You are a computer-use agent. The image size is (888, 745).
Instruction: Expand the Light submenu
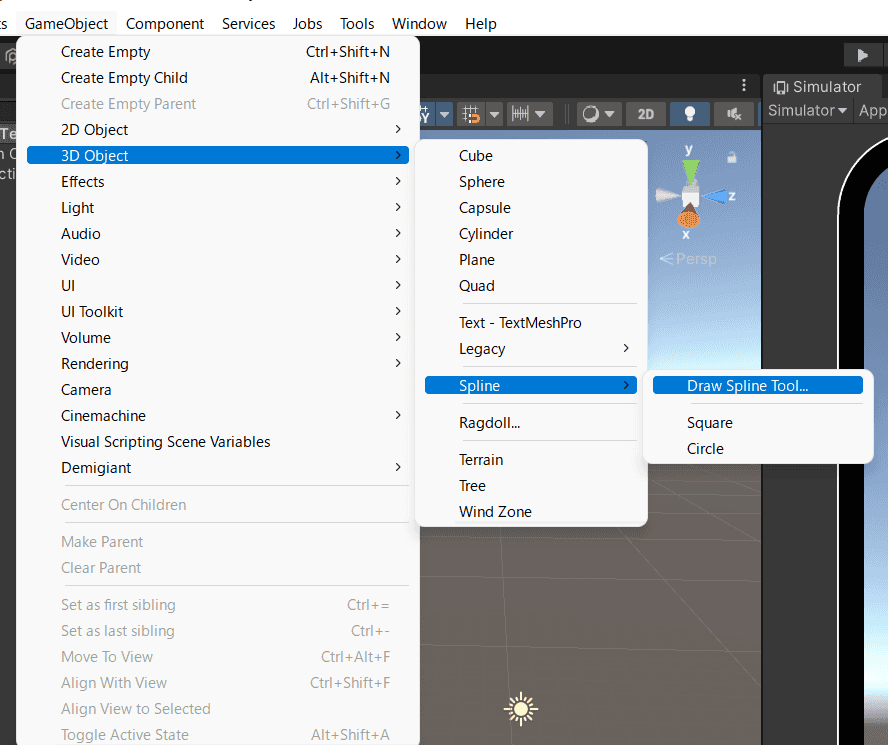(x=218, y=208)
